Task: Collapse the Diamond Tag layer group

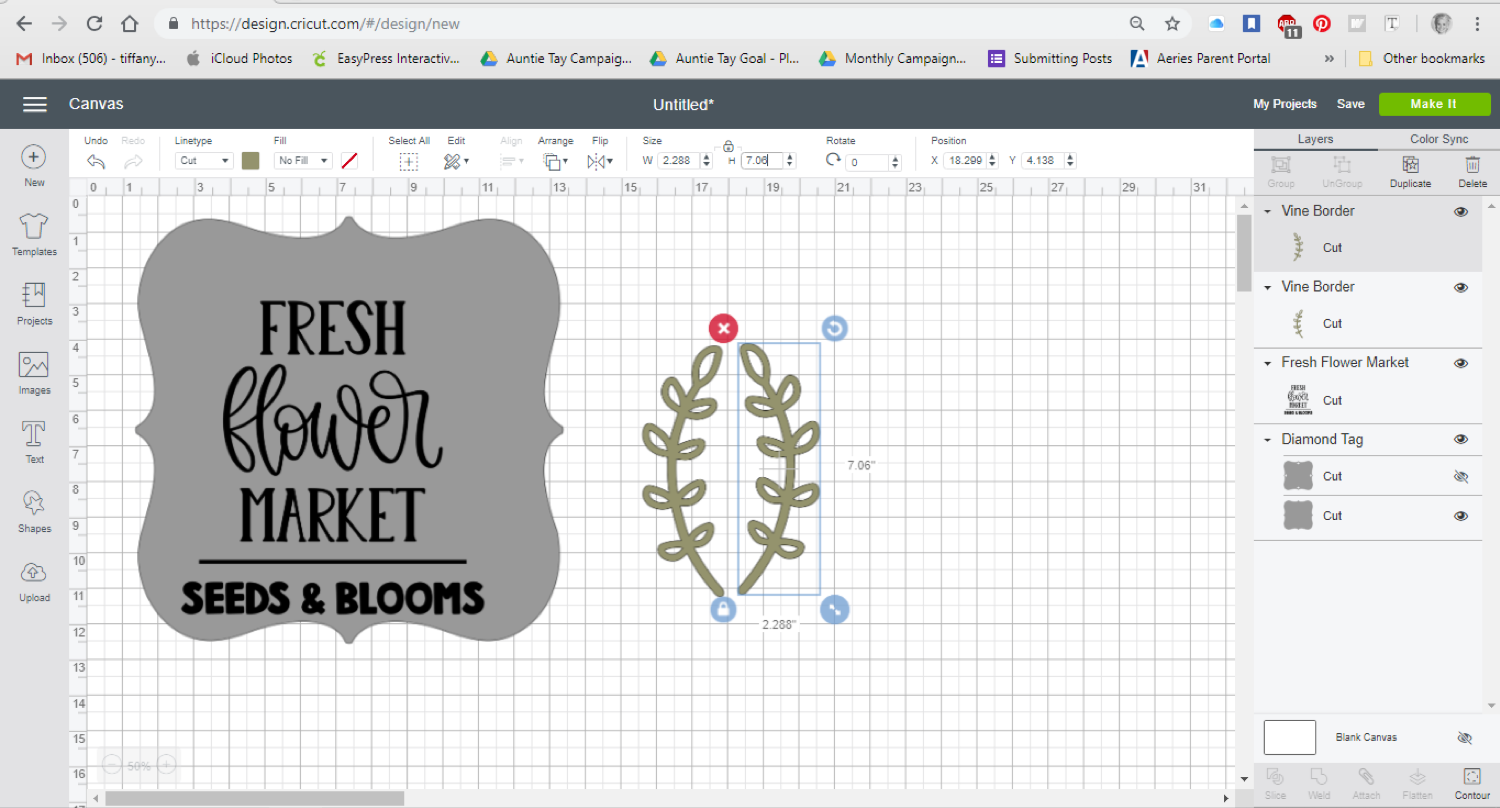Action: coord(1268,440)
